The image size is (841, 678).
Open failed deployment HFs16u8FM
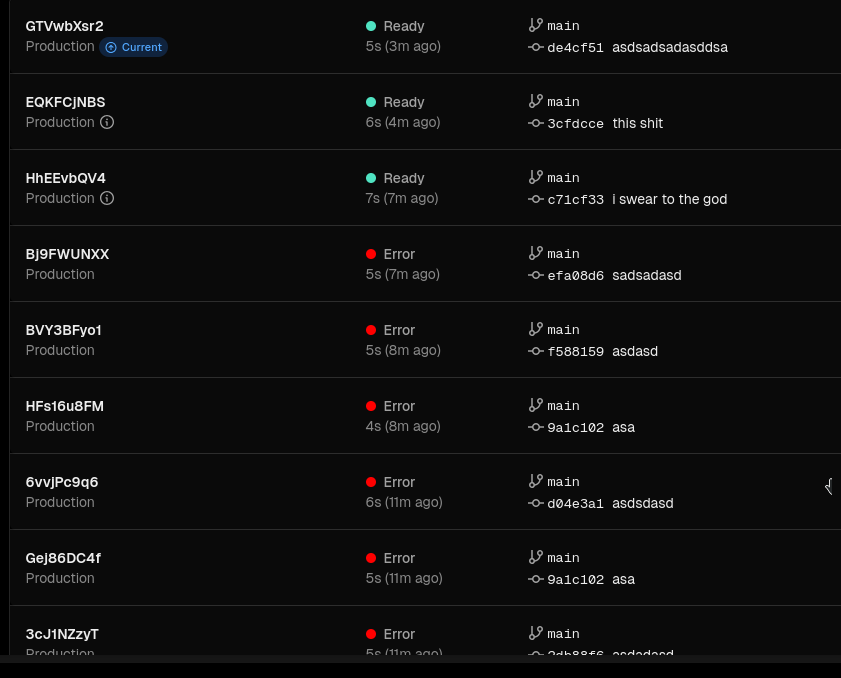pos(64,406)
